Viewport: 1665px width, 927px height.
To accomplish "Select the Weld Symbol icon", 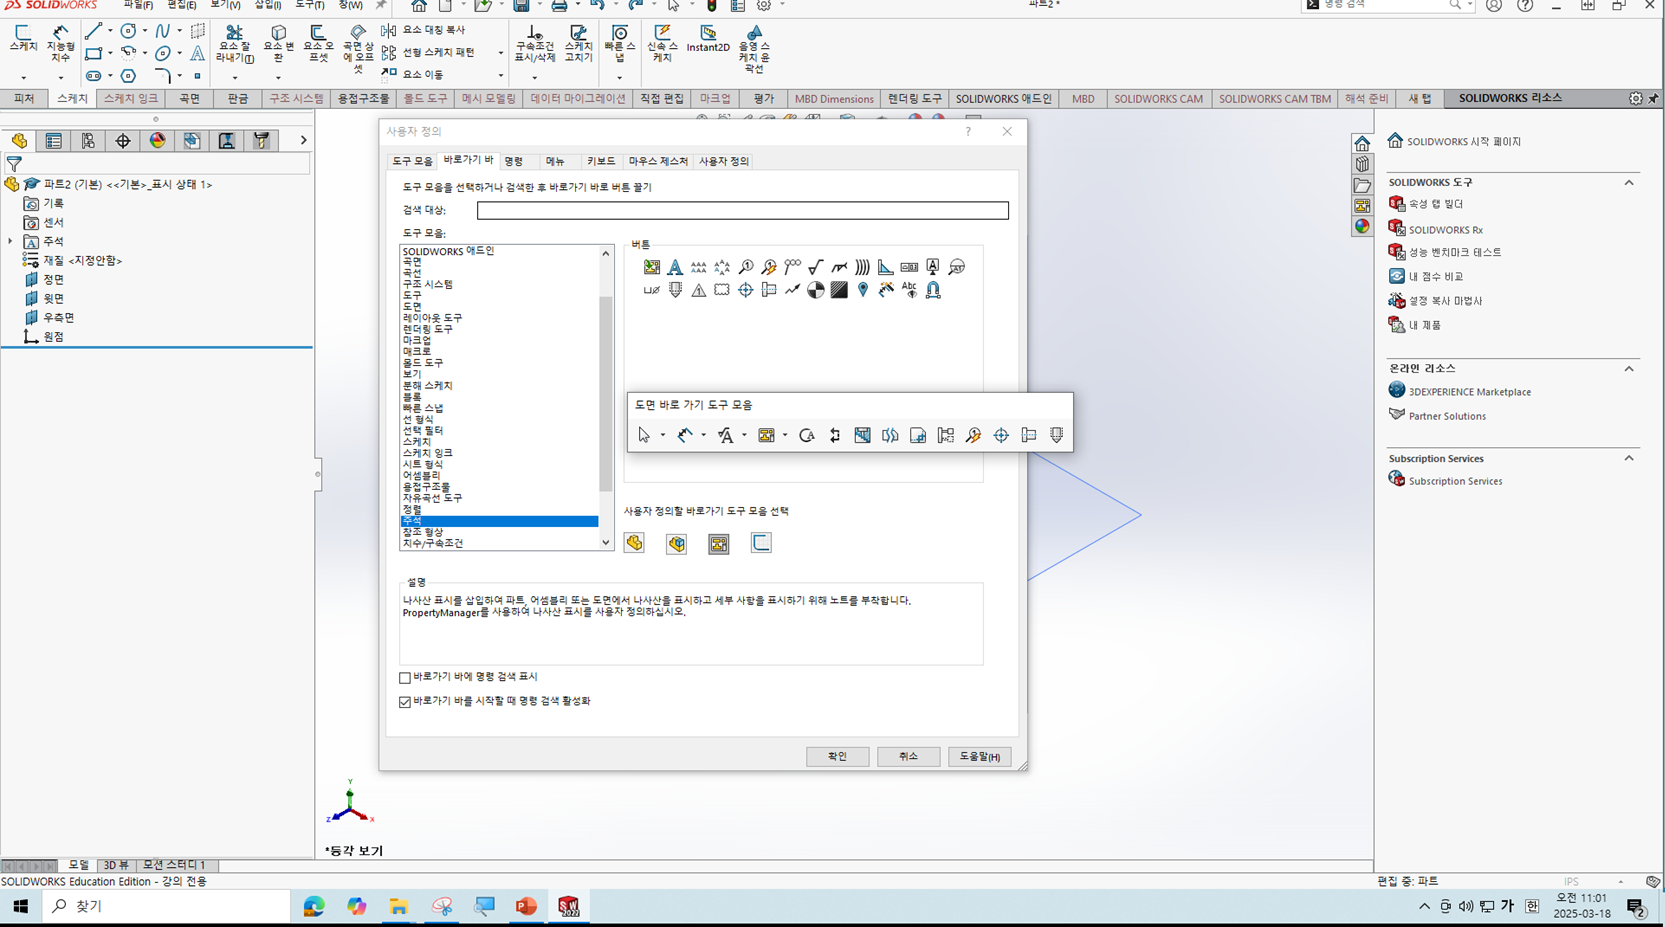I will tap(839, 267).
